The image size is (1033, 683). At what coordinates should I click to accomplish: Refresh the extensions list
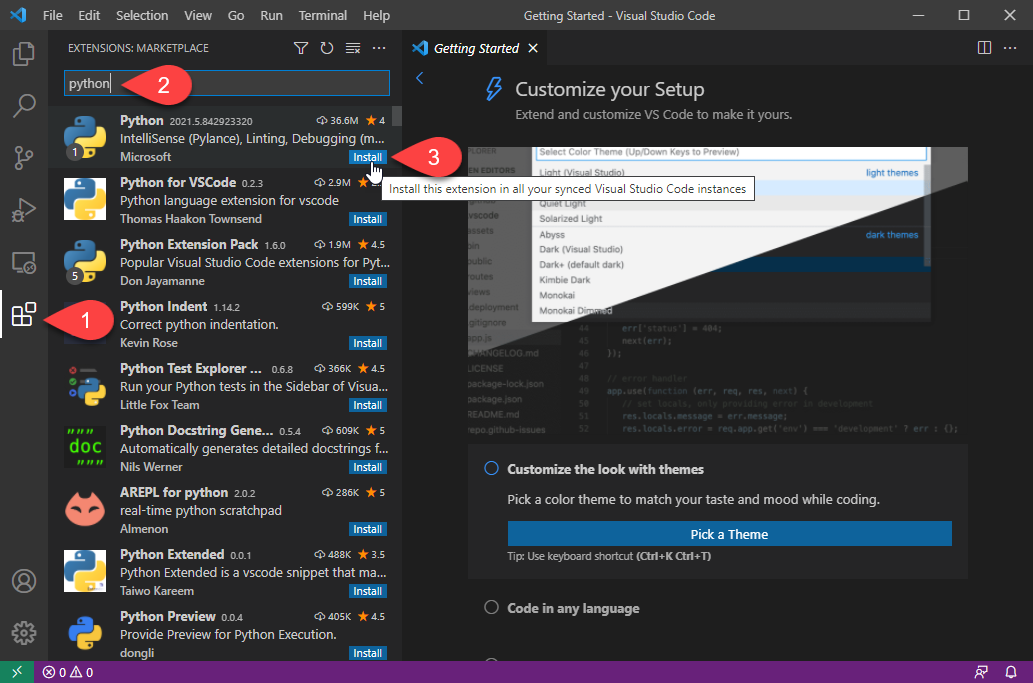coord(327,48)
